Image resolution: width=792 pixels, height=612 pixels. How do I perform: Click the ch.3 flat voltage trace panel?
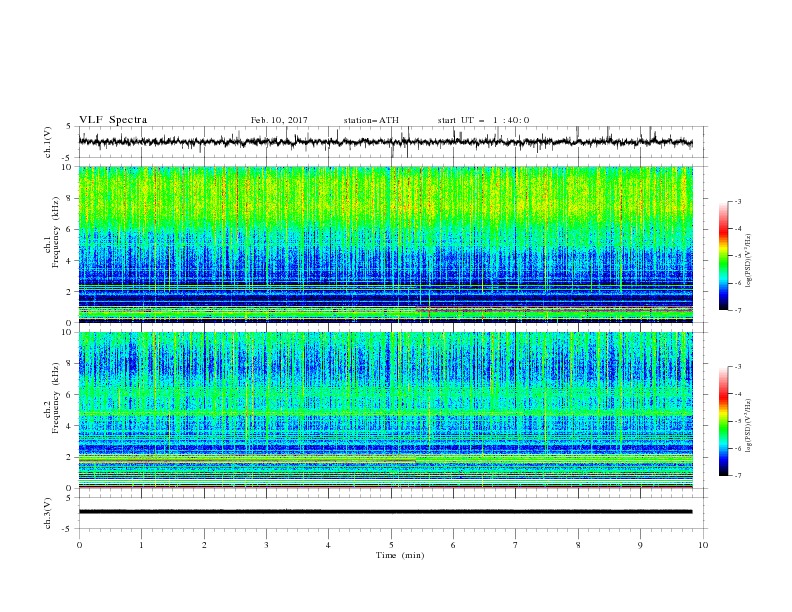[x=392, y=513]
